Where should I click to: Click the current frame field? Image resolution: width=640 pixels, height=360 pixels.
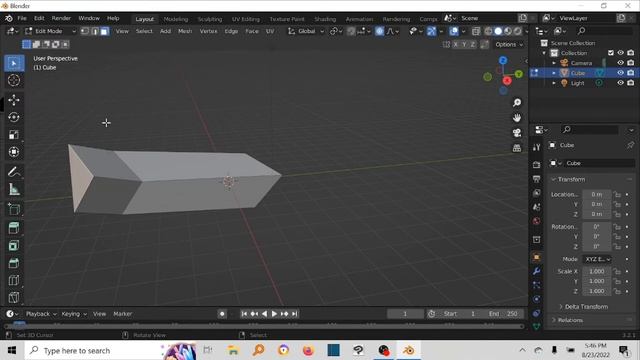tap(405, 314)
